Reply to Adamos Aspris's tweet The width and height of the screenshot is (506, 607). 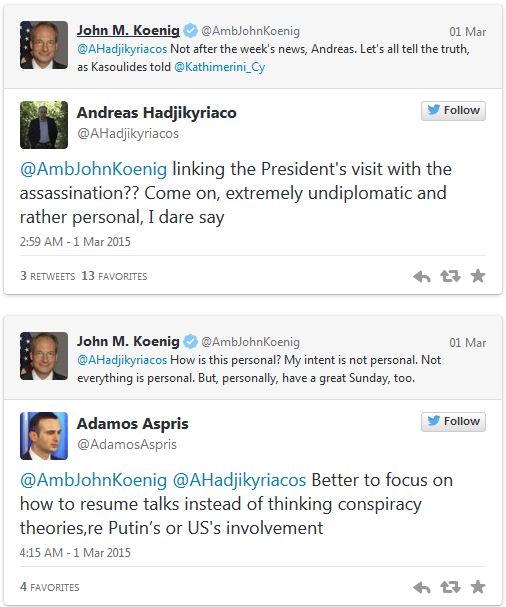[422, 587]
